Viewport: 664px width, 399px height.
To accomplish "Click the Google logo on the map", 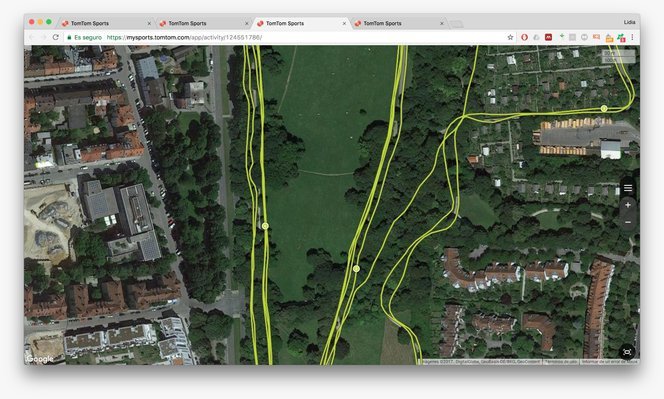I will pos(40,359).
